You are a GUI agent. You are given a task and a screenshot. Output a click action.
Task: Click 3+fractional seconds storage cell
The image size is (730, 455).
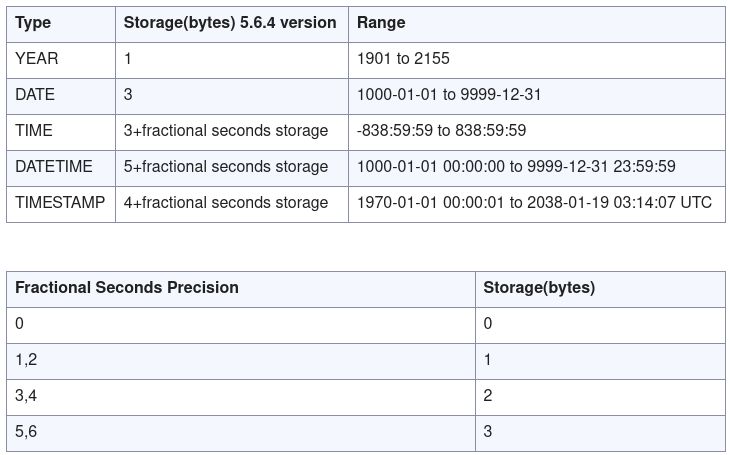coord(226,130)
